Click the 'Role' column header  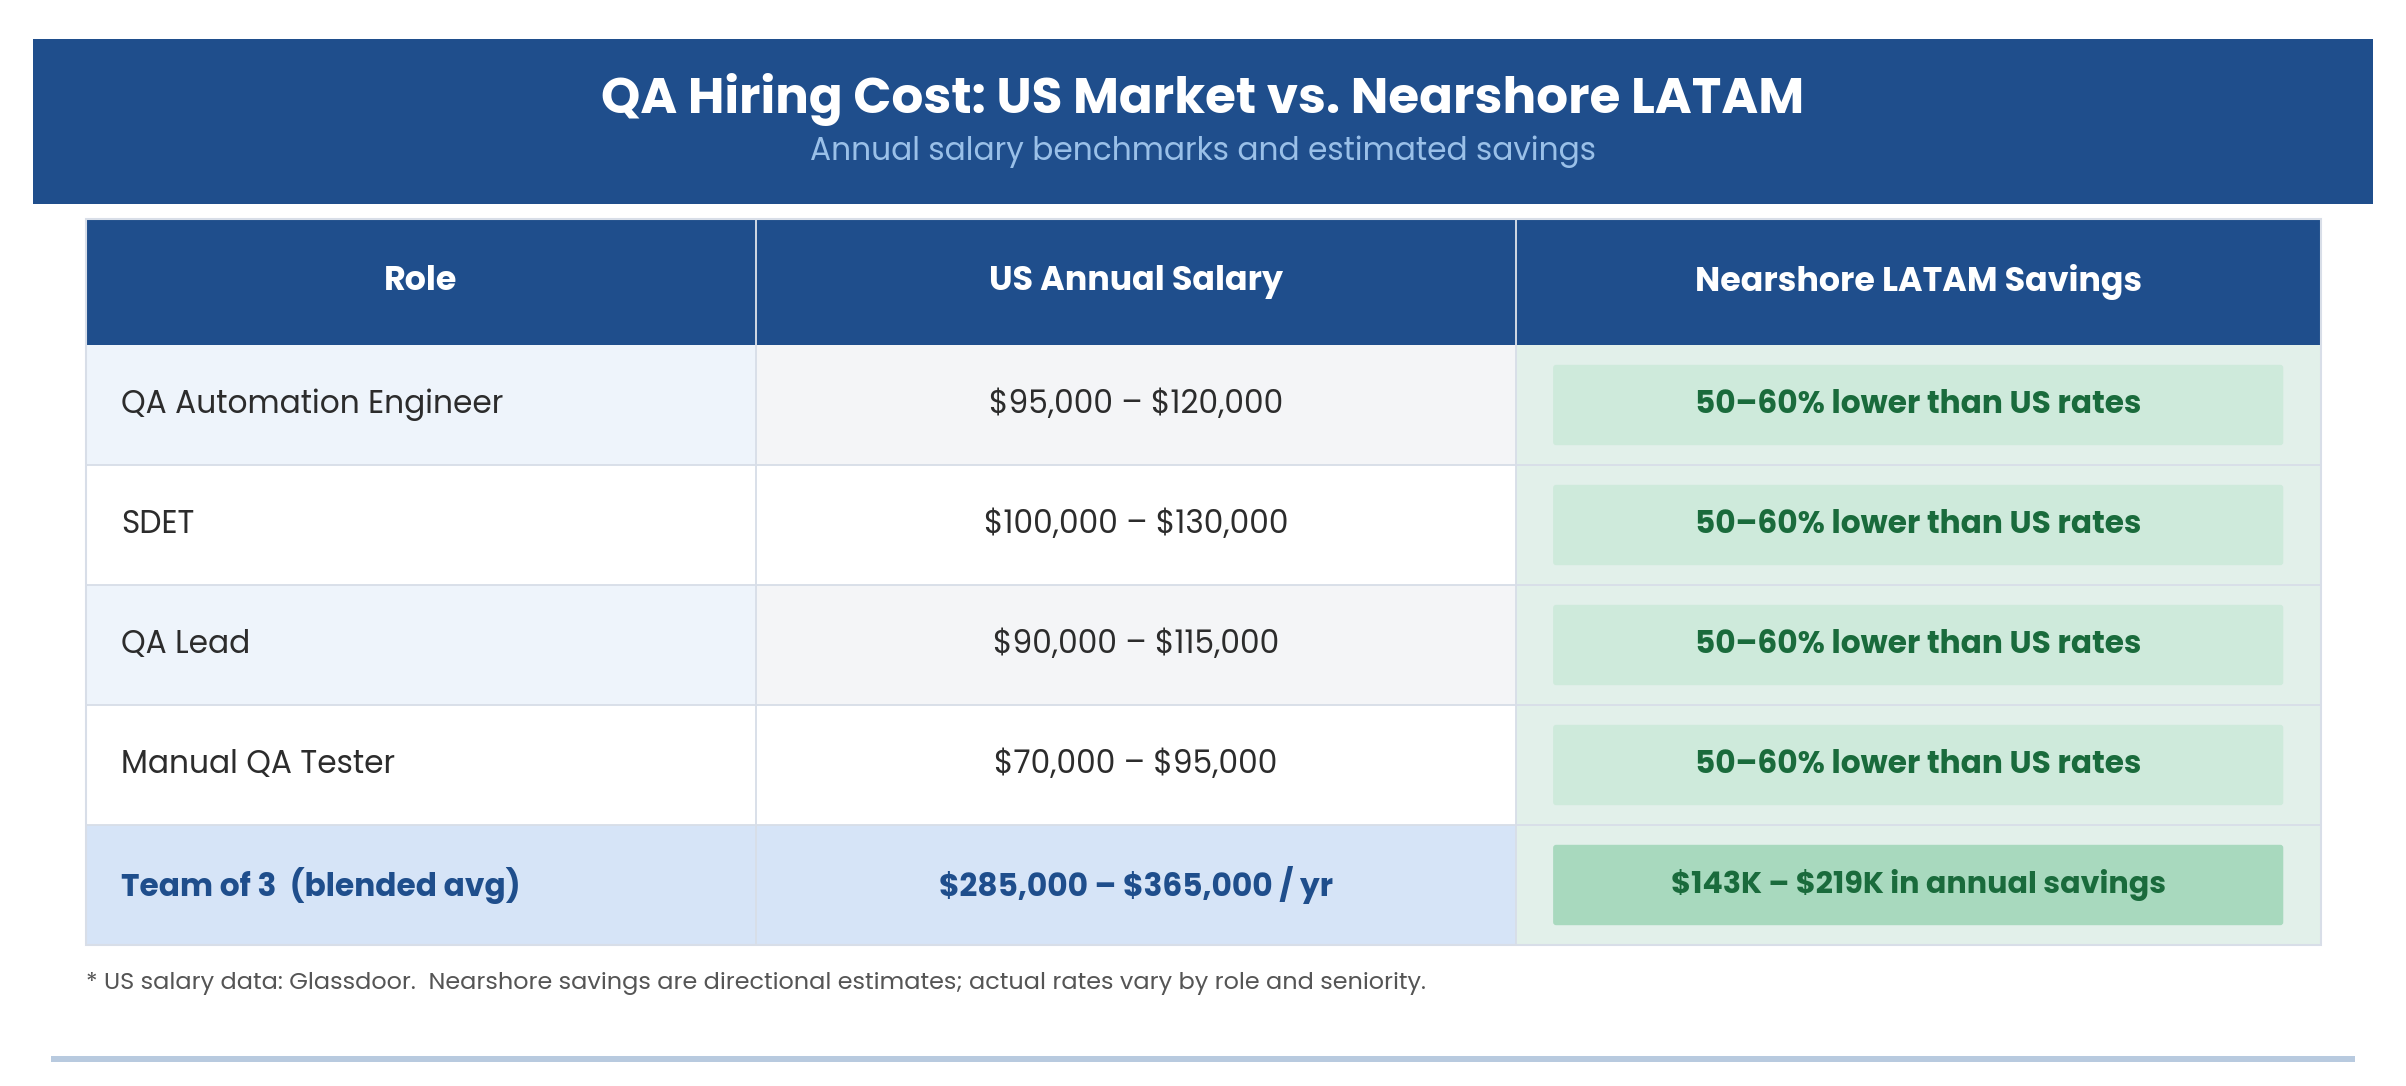pos(420,282)
